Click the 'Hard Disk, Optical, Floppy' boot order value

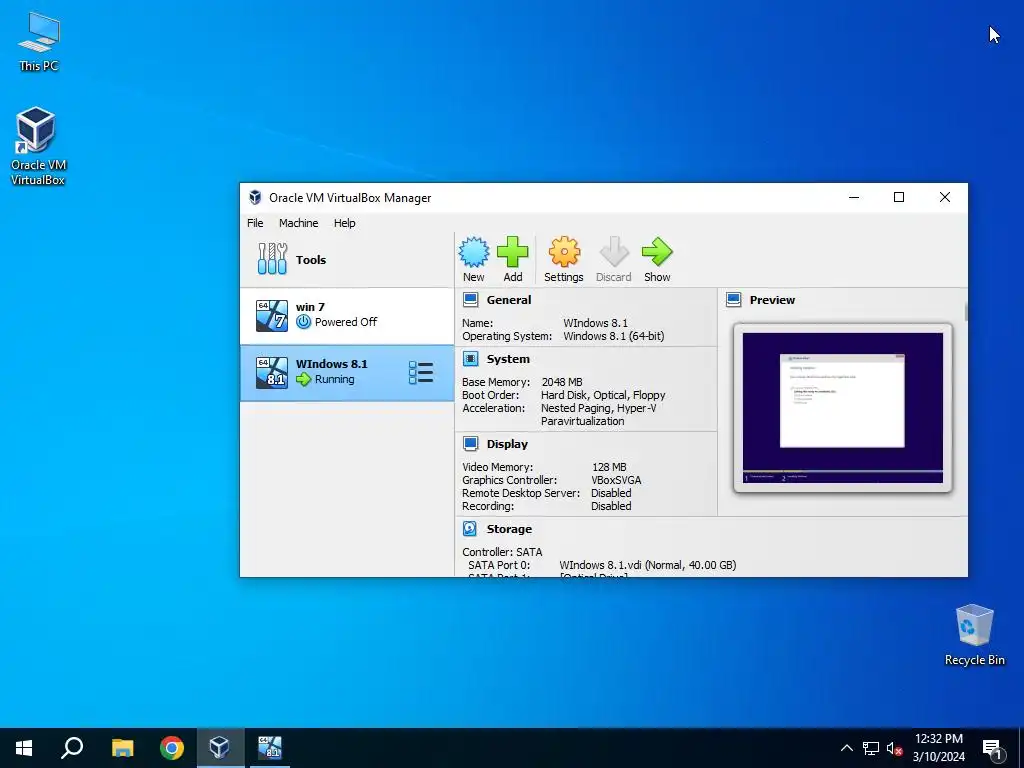[x=603, y=395]
